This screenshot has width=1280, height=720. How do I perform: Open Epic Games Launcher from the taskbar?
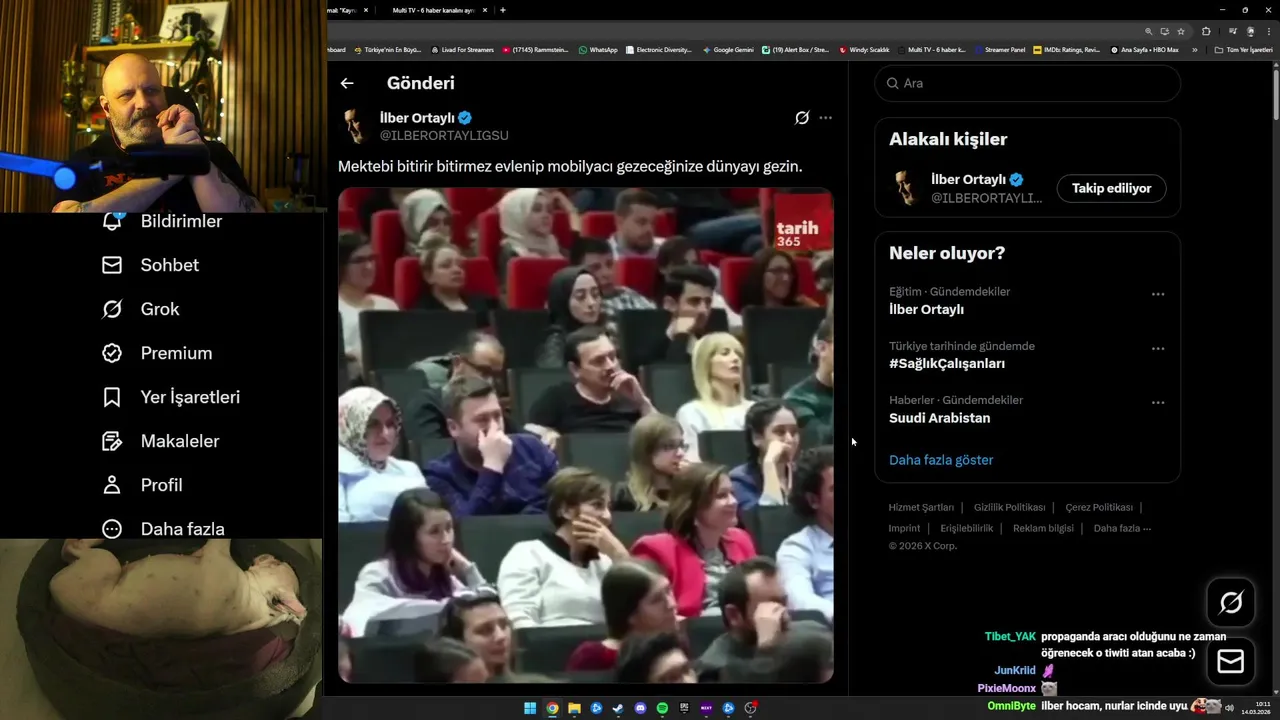[684, 708]
